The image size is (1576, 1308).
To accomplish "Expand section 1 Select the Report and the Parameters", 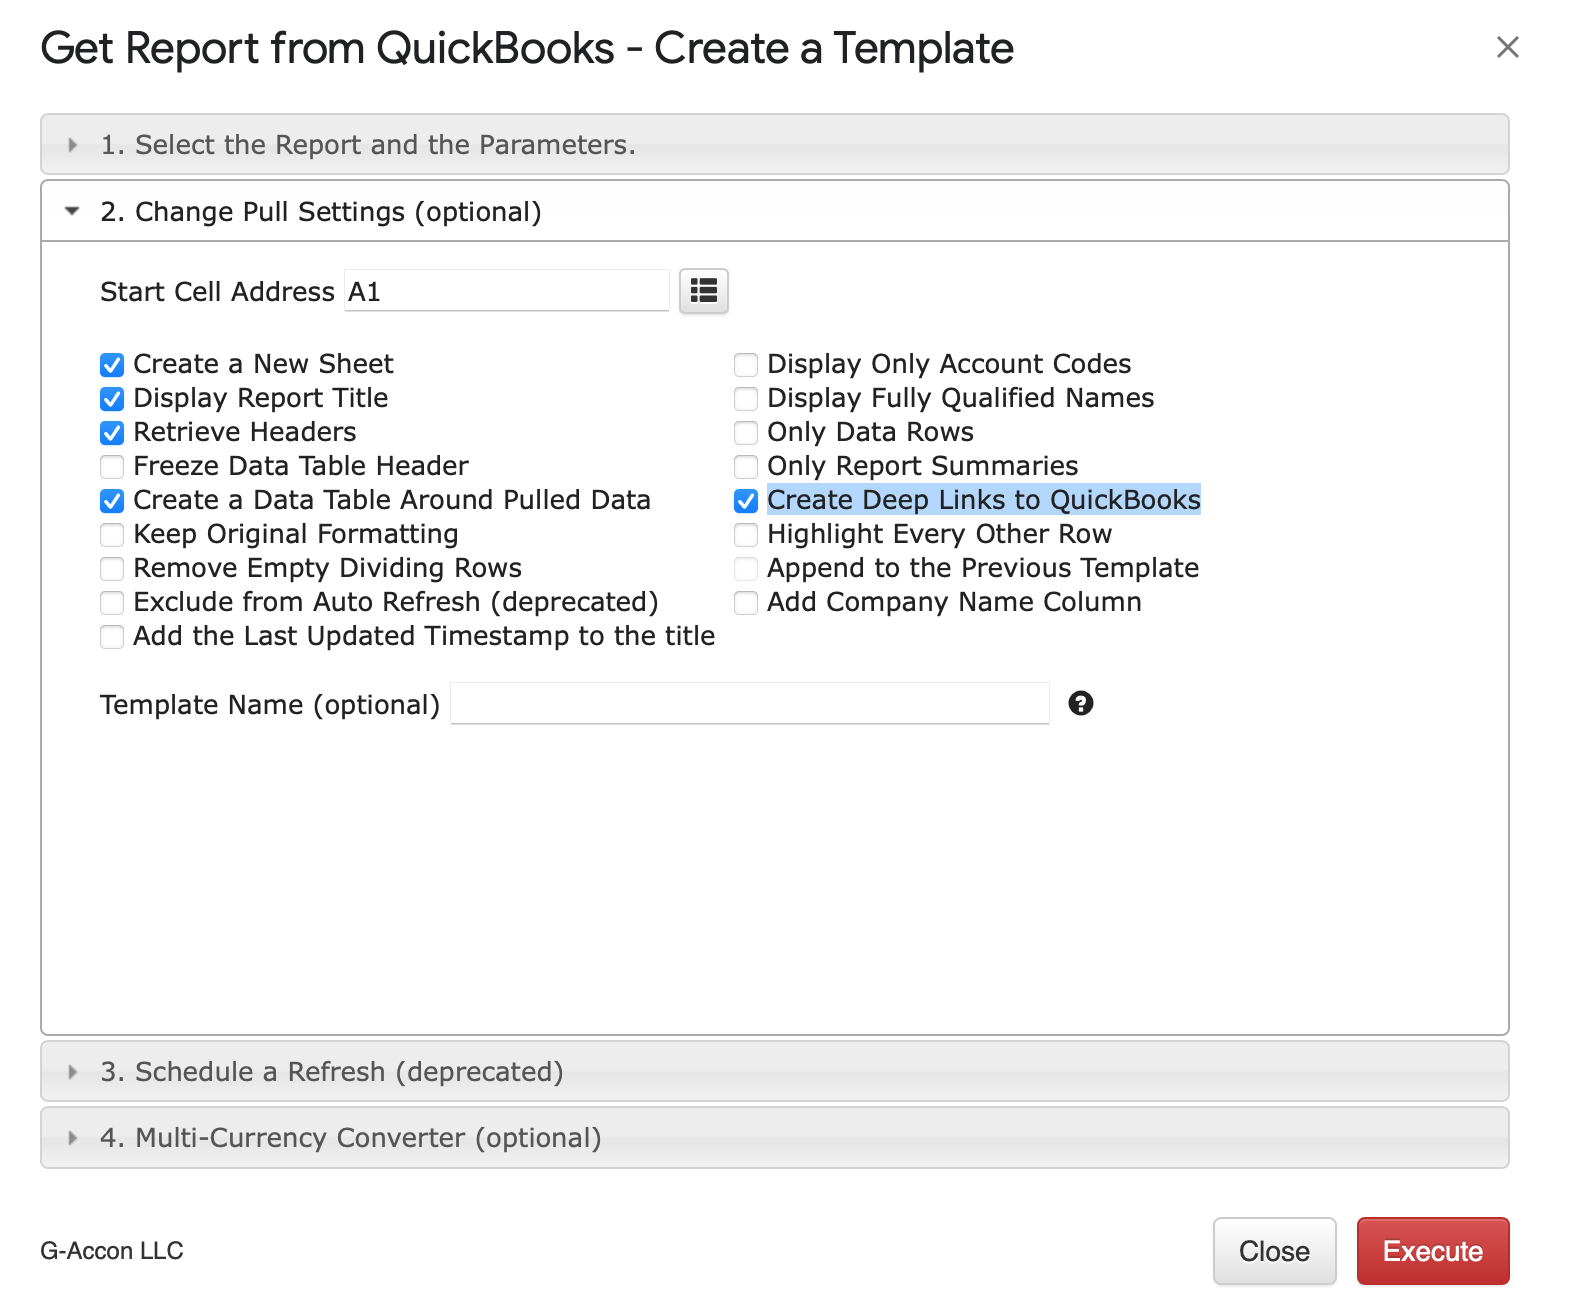I will [774, 145].
